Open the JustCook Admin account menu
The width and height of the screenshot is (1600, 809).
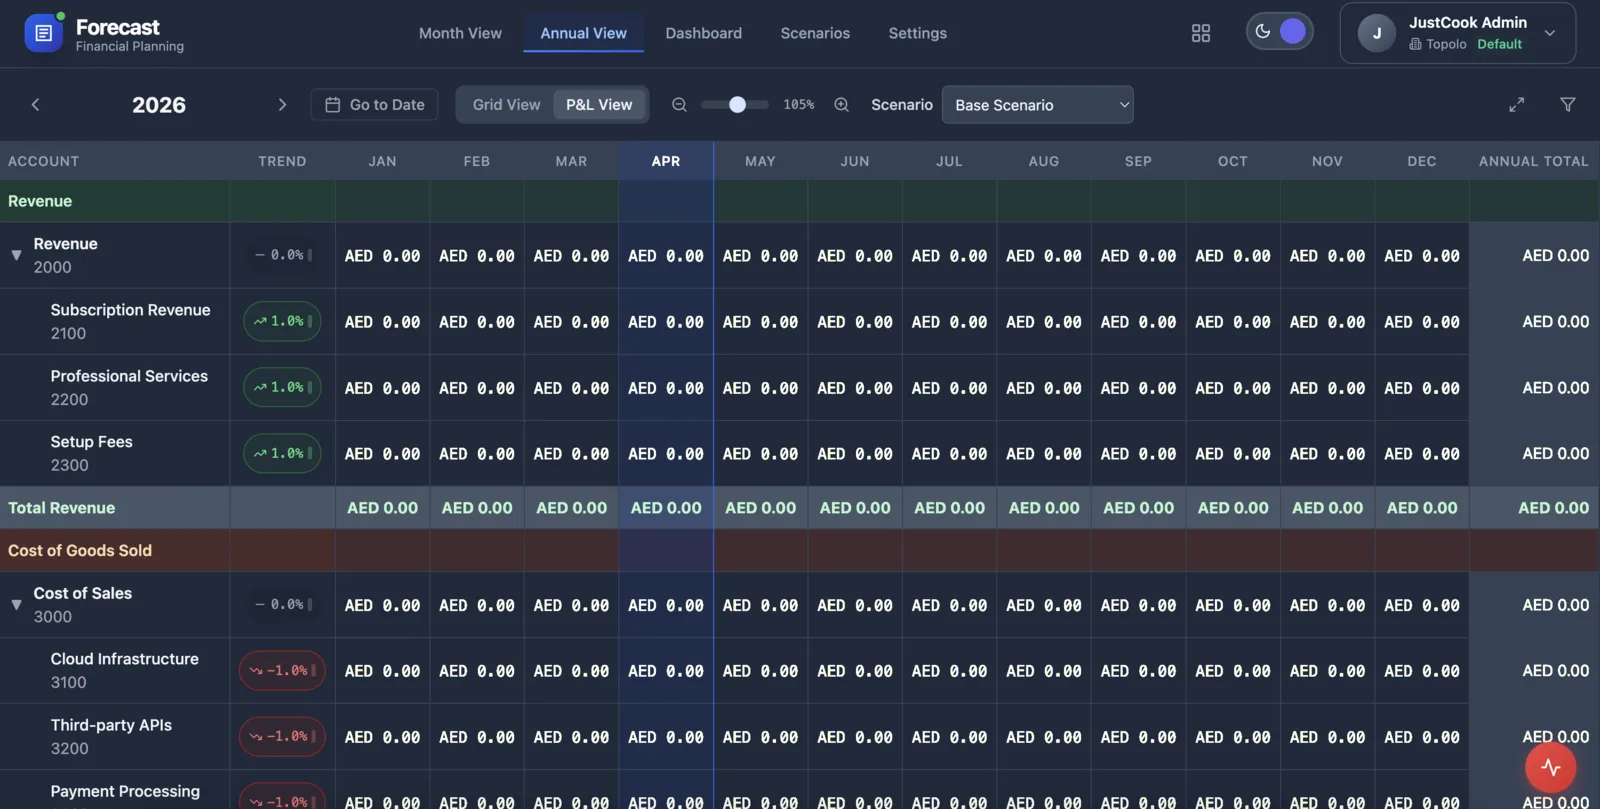pyautogui.click(x=1457, y=33)
